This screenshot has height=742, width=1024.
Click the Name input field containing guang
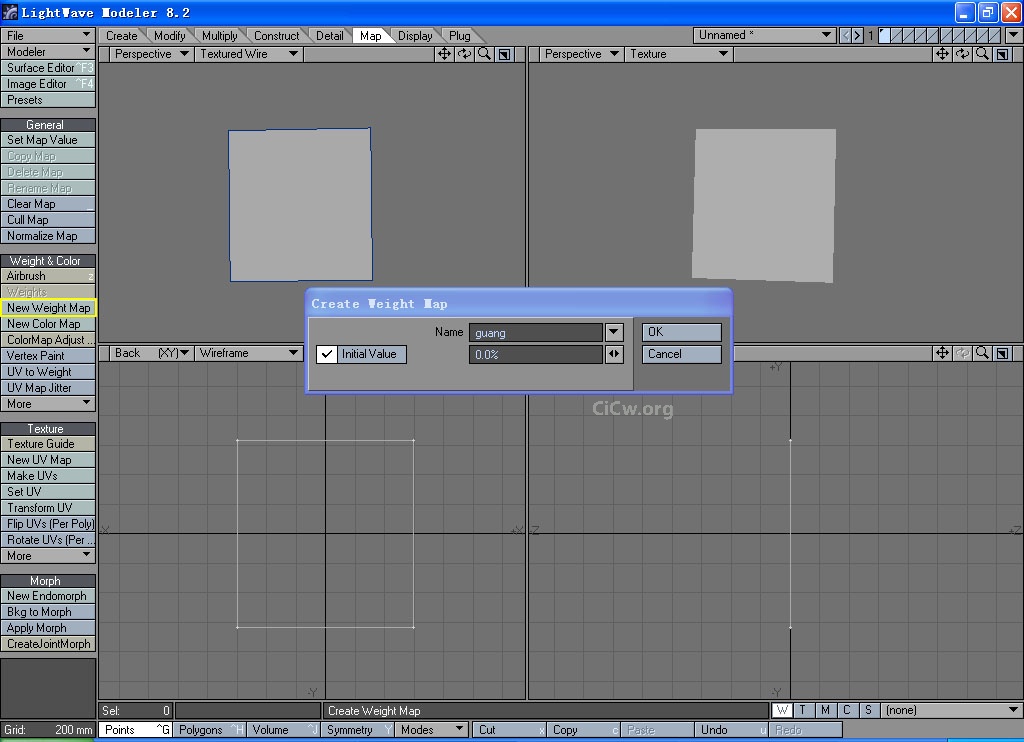[x=536, y=332]
